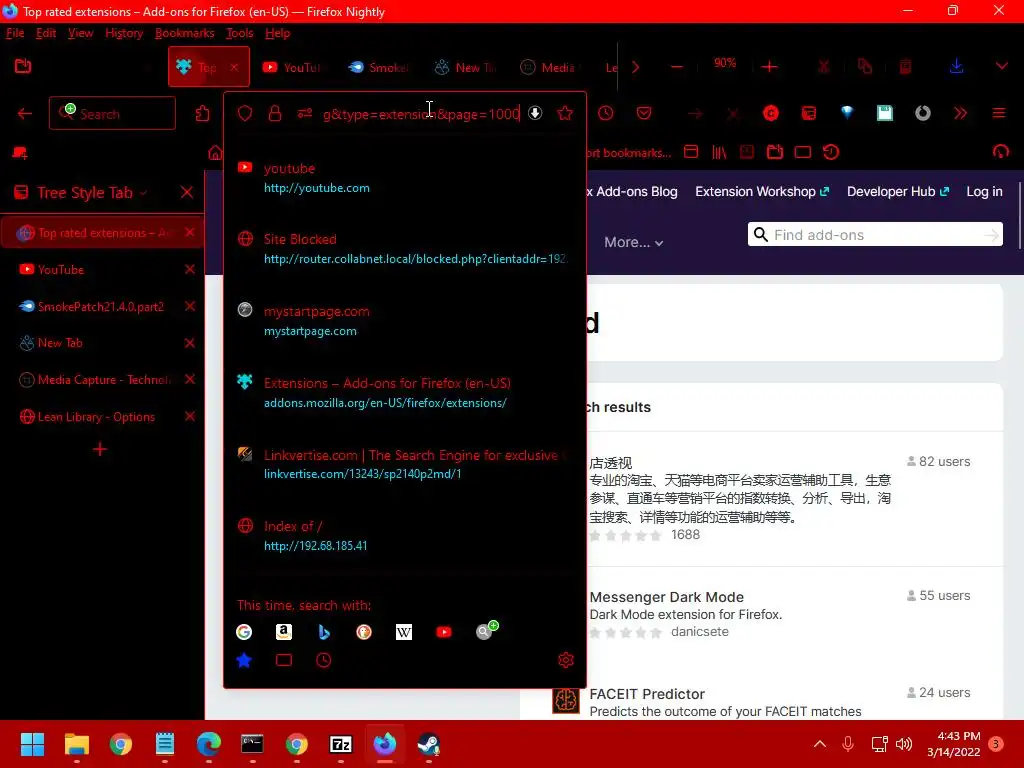Save page to Pocket icon
This screenshot has height=768, width=1024.
pos(644,114)
